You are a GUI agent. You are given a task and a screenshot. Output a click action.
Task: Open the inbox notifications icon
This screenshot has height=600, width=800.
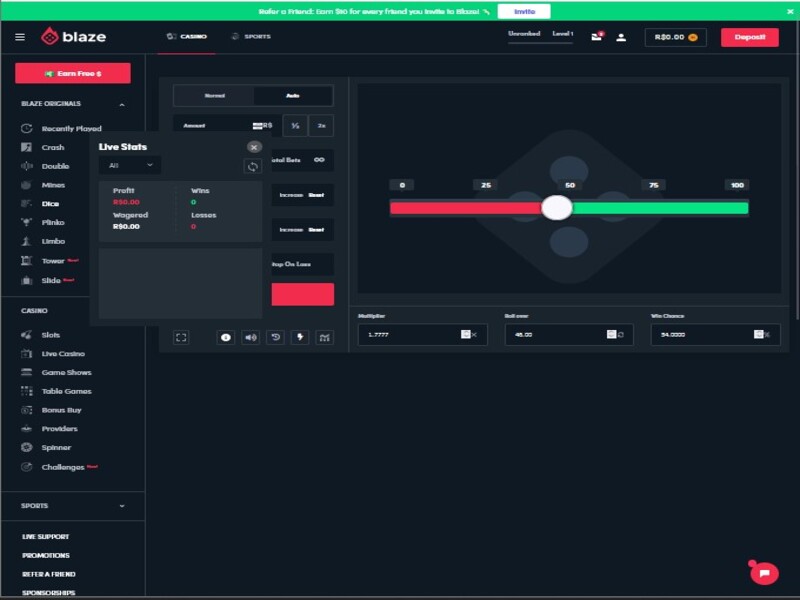coord(596,37)
